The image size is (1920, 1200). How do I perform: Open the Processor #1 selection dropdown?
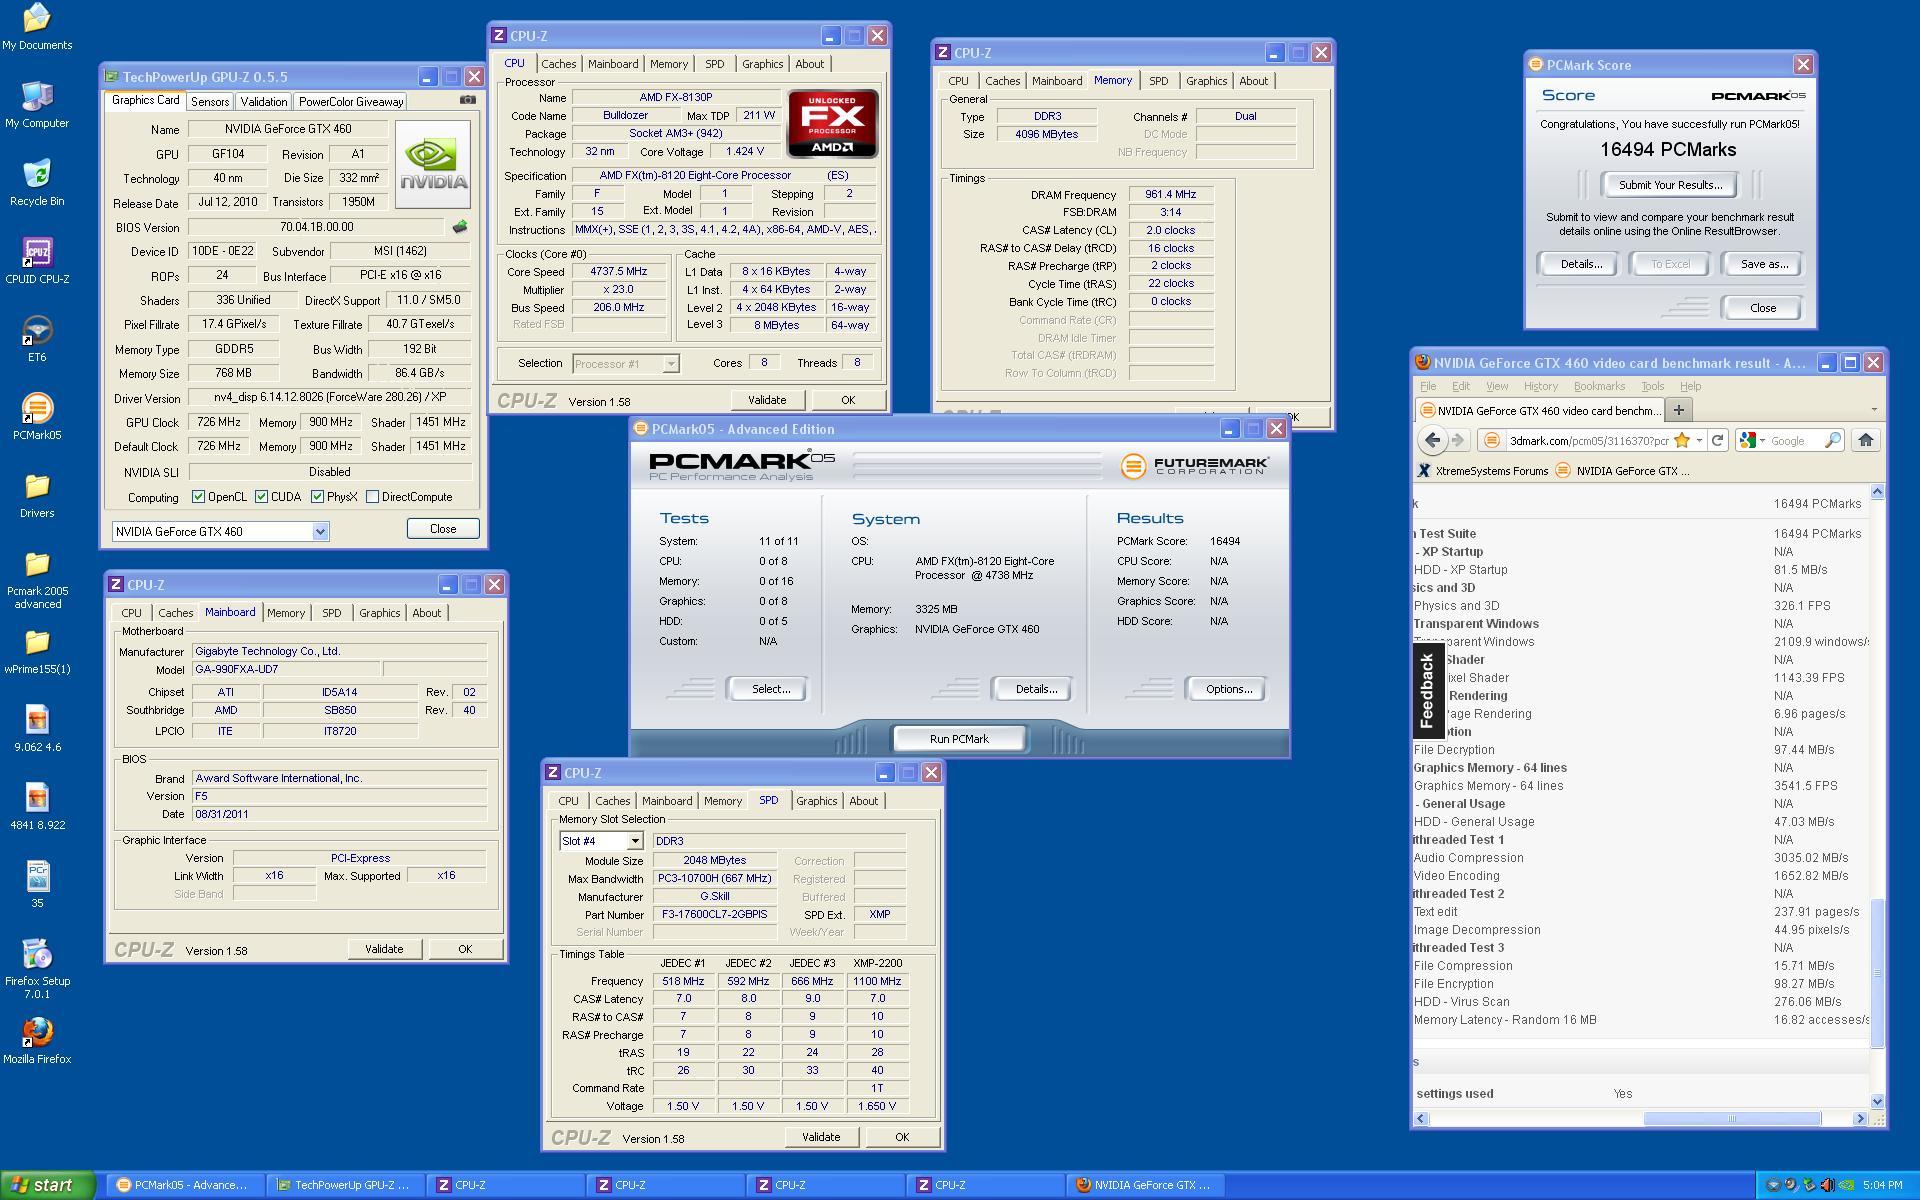pos(671,364)
